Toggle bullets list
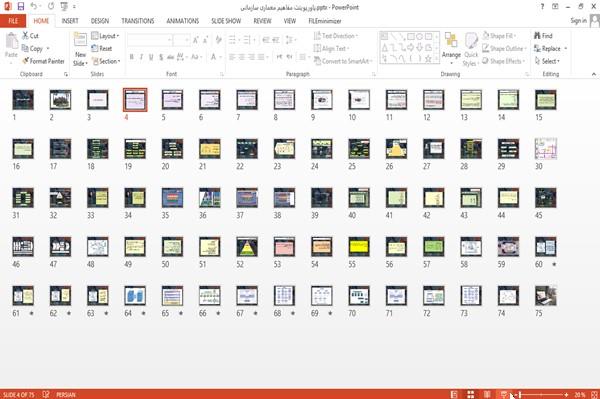600x399 pixels. (x=233, y=39)
